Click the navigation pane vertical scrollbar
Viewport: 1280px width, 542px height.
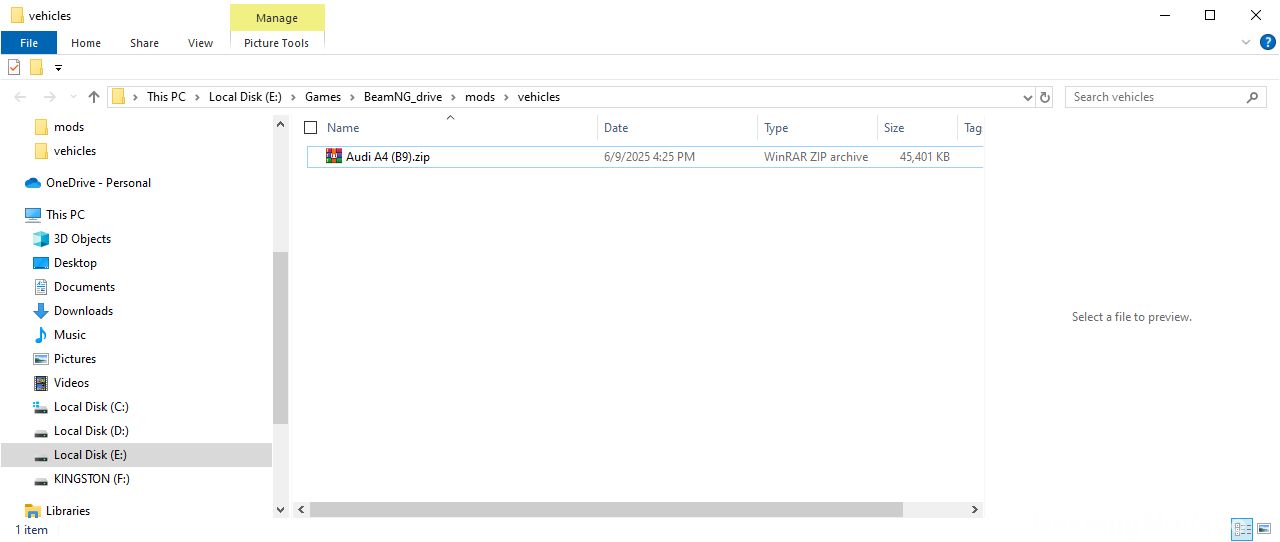coord(280,338)
